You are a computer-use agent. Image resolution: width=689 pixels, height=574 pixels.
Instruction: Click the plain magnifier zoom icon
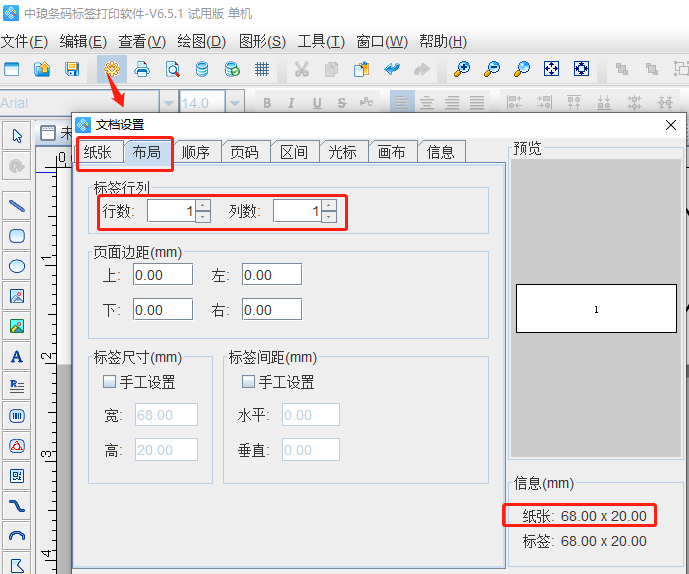coord(522,69)
